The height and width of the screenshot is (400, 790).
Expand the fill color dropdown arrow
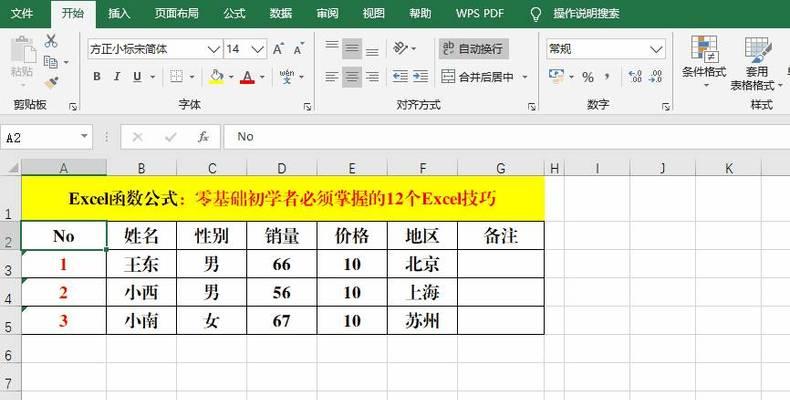231,77
